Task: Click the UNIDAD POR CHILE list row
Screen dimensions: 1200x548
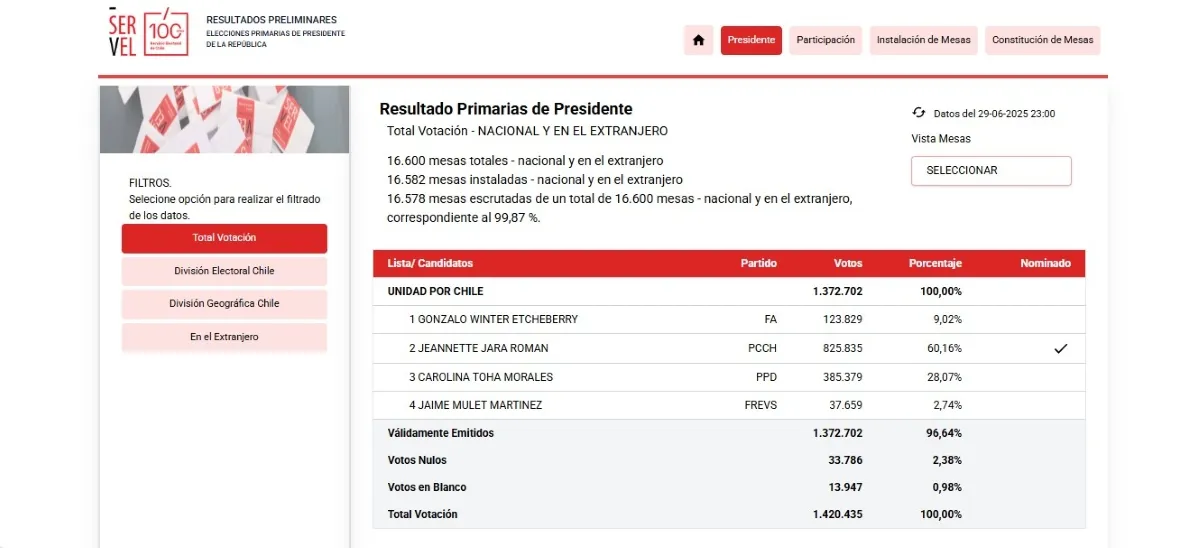Action: pos(729,291)
